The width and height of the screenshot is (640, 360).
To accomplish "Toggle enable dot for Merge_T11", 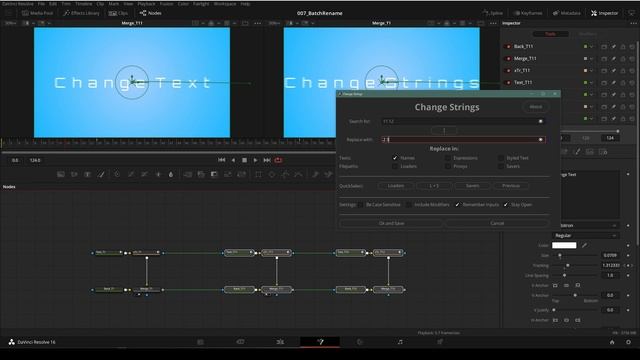I will click(508, 58).
